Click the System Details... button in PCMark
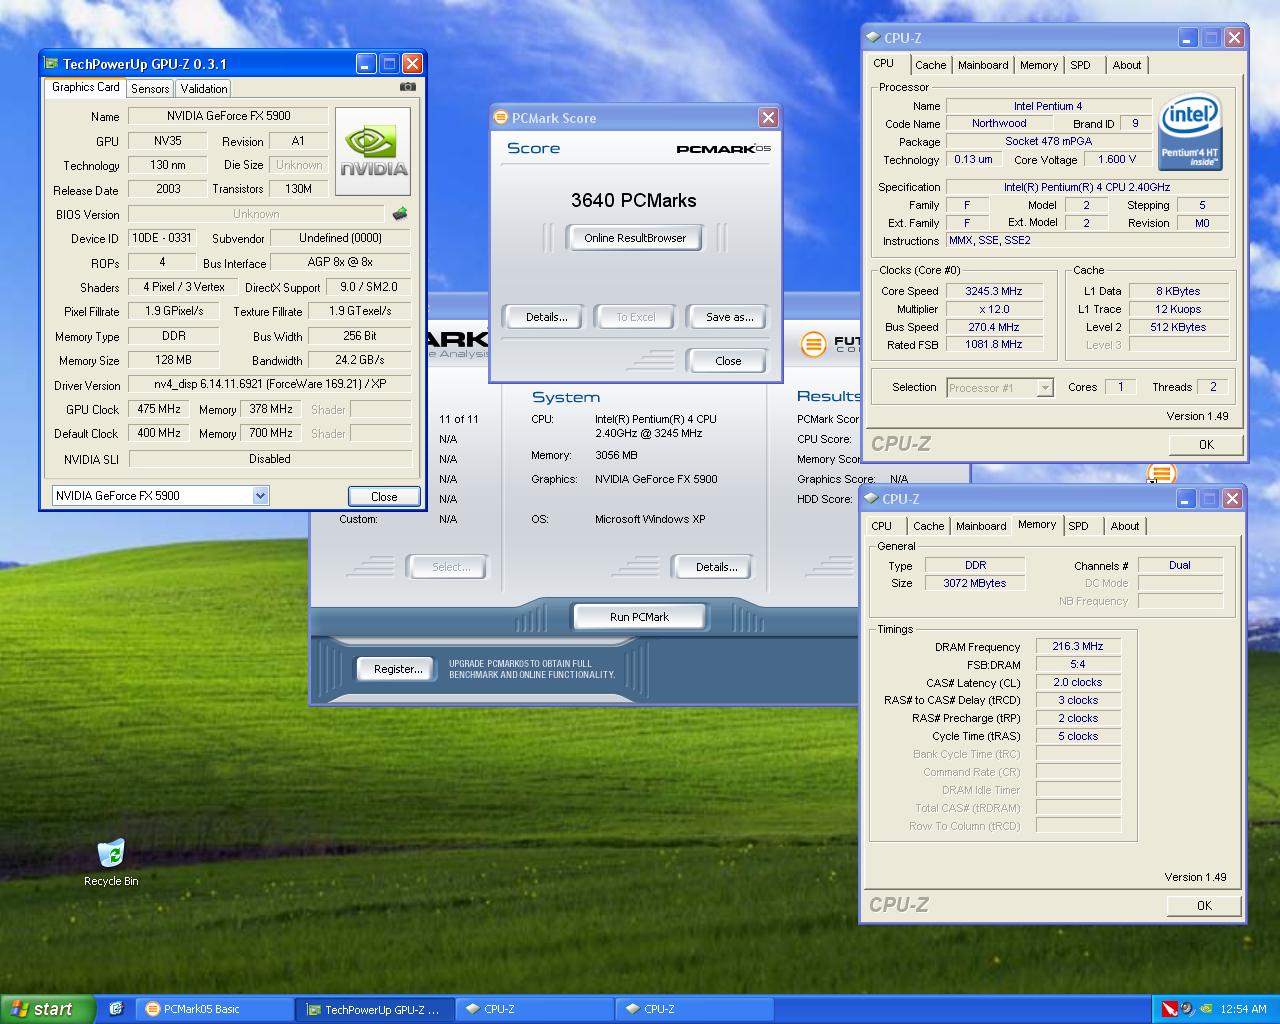Viewport: 1280px width, 1024px height. click(x=716, y=567)
